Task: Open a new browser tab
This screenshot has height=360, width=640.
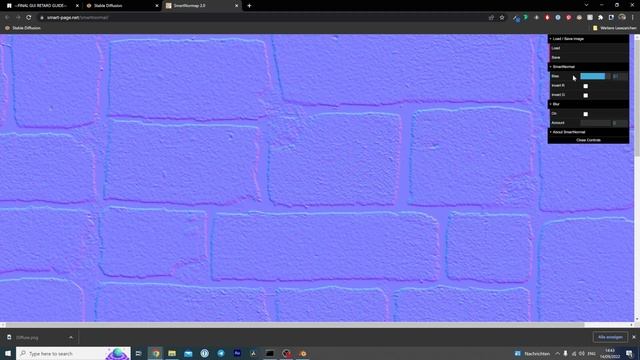Action: point(249,6)
